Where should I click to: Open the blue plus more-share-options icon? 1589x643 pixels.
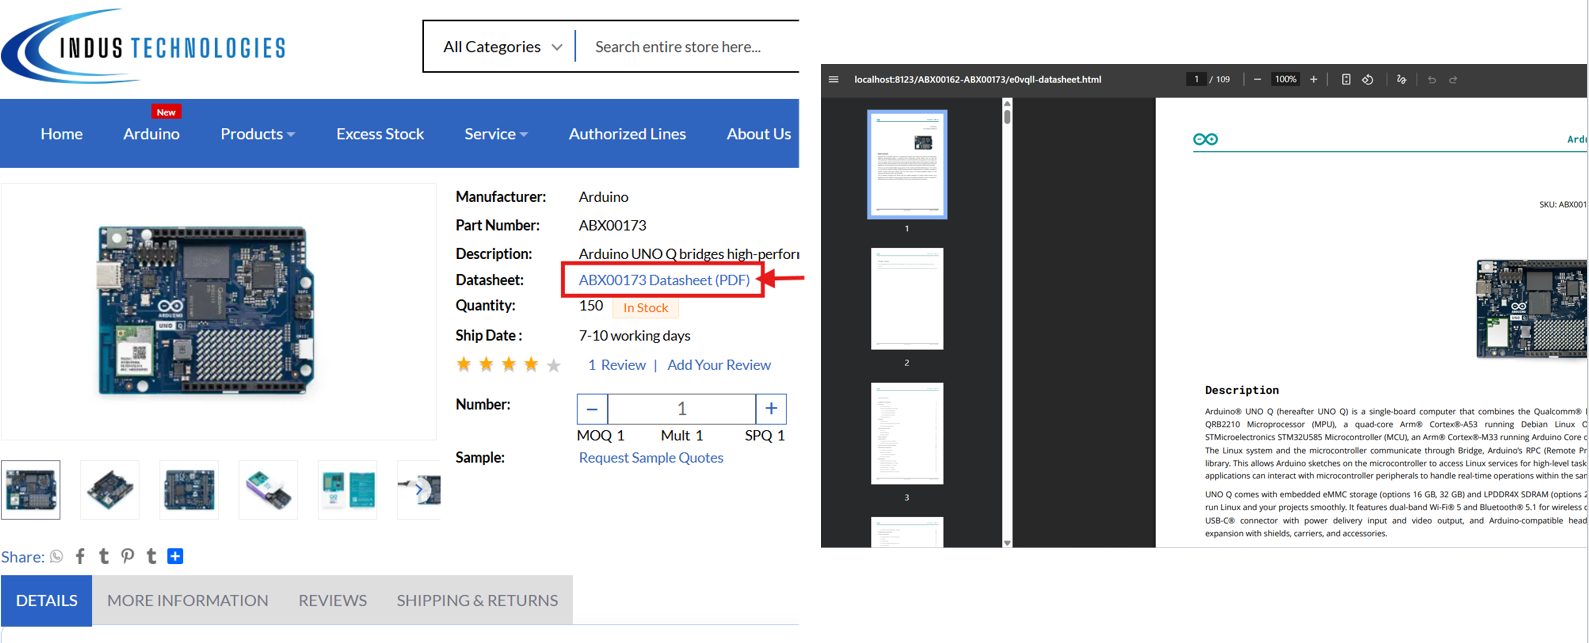tap(175, 556)
